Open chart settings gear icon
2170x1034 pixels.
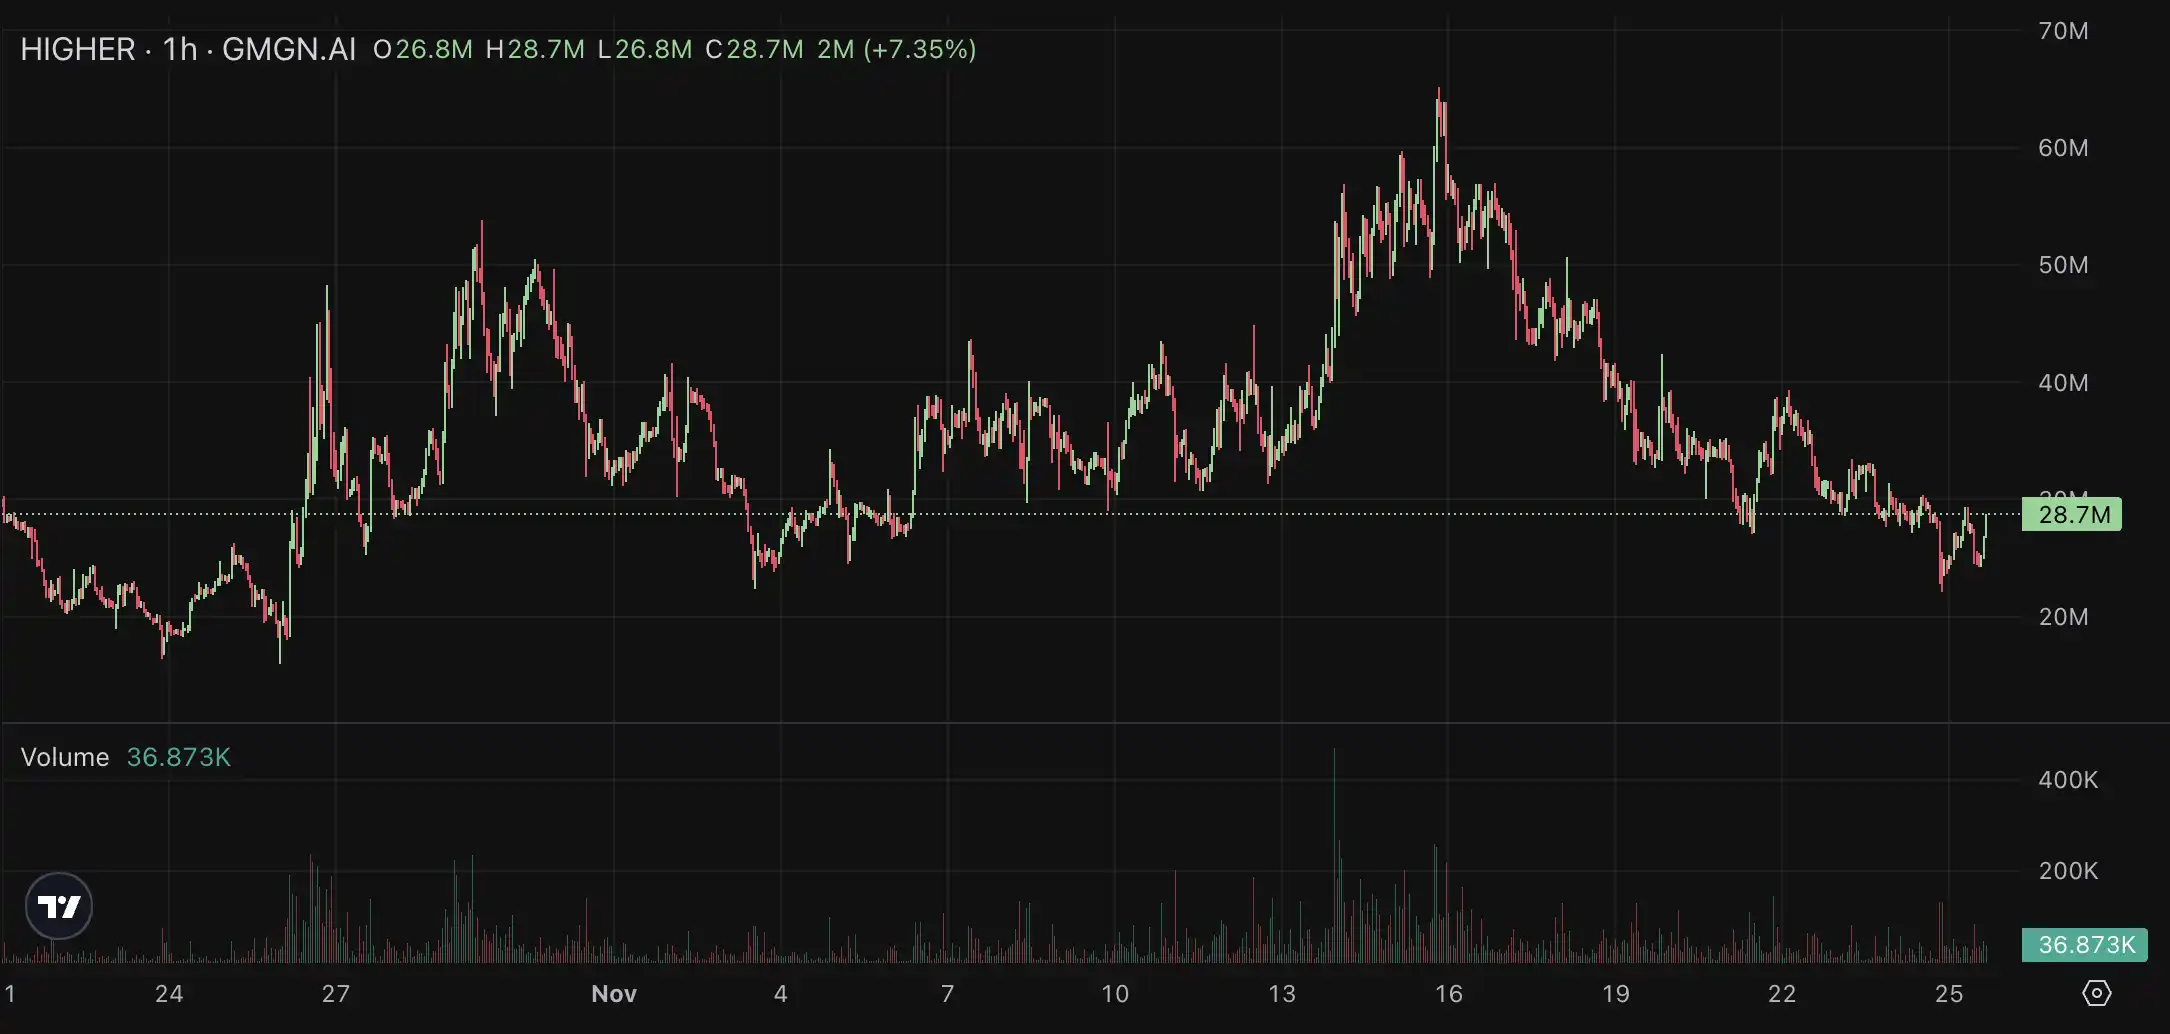2096,993
